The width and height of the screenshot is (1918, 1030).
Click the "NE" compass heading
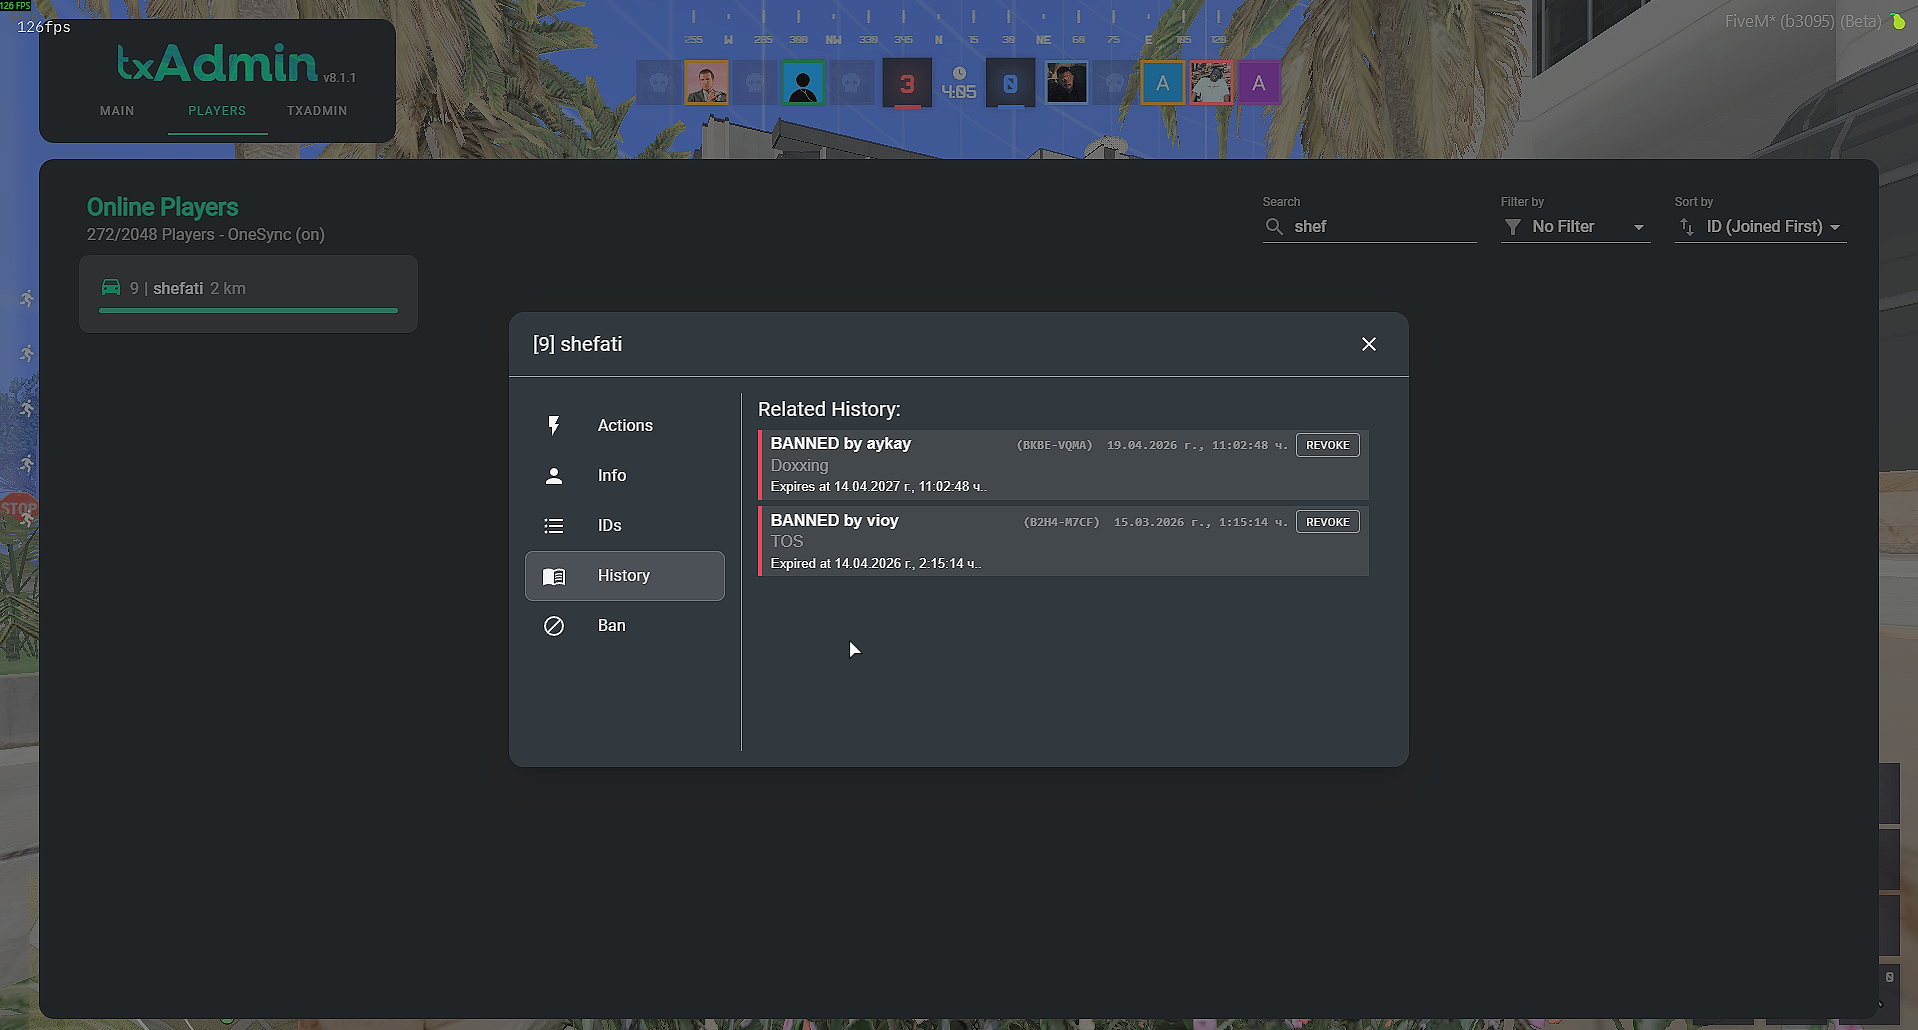click(1043, 40)
